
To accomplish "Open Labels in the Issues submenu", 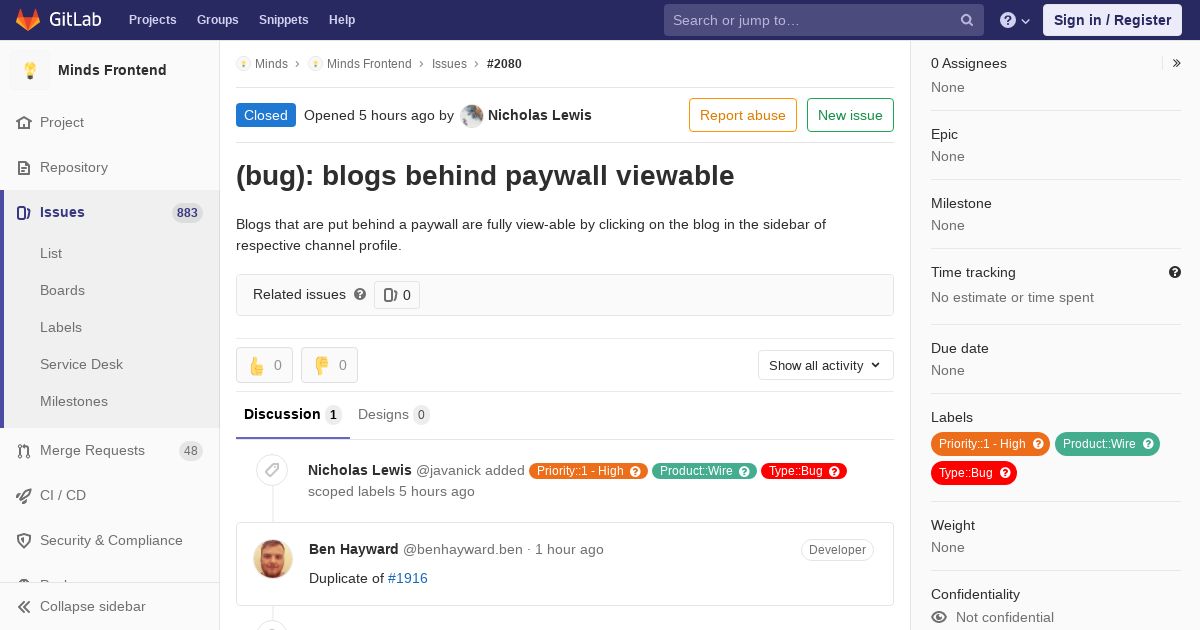I will pos(61,327).
